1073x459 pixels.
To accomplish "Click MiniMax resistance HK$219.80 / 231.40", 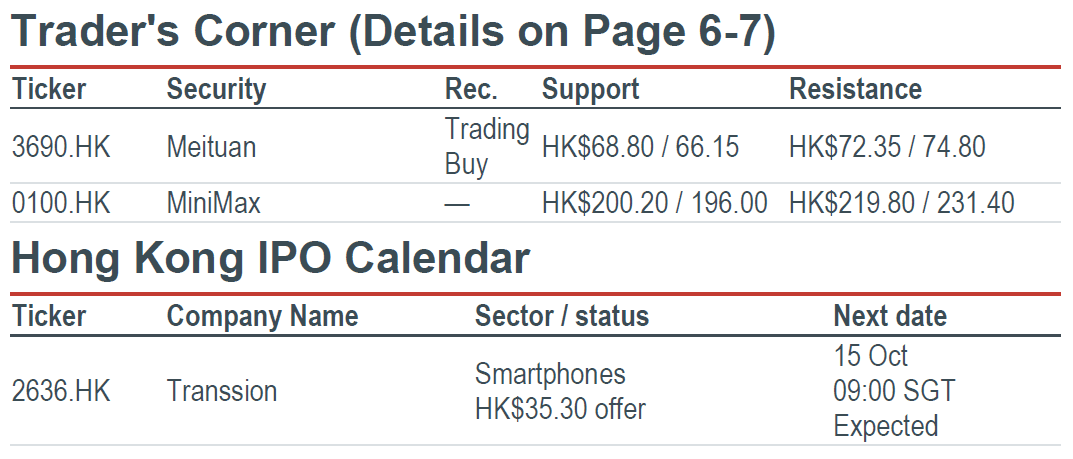I will tap(902, 204).
